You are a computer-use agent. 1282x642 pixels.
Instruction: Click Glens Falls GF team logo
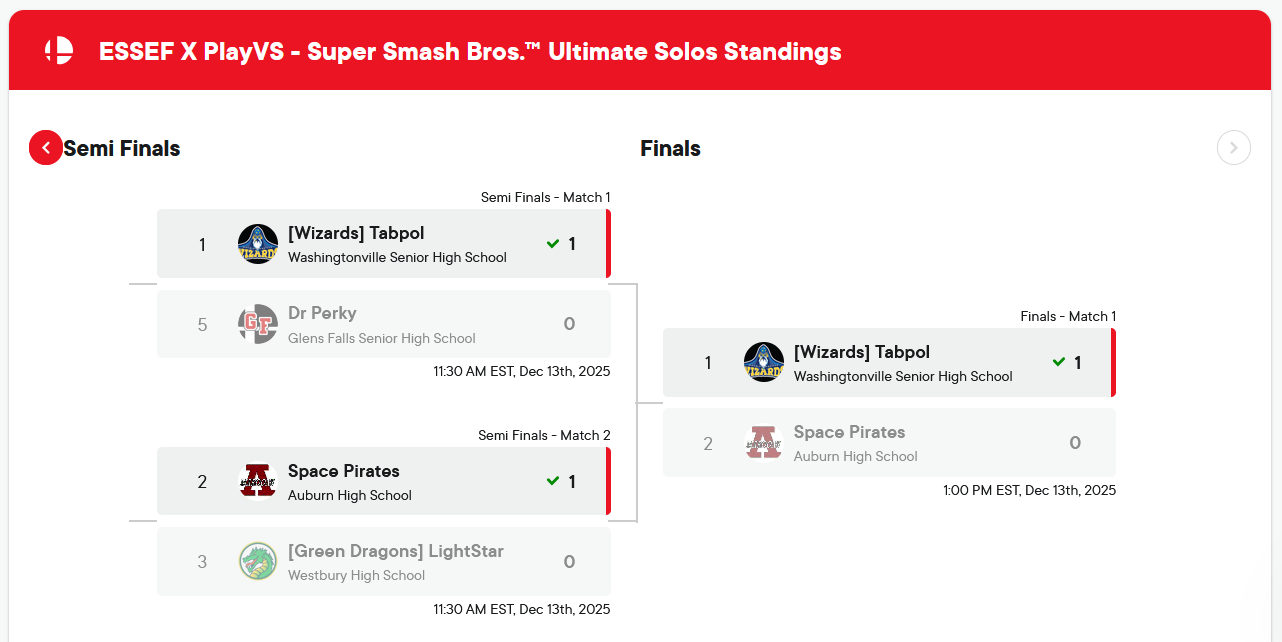pos(258,324)
